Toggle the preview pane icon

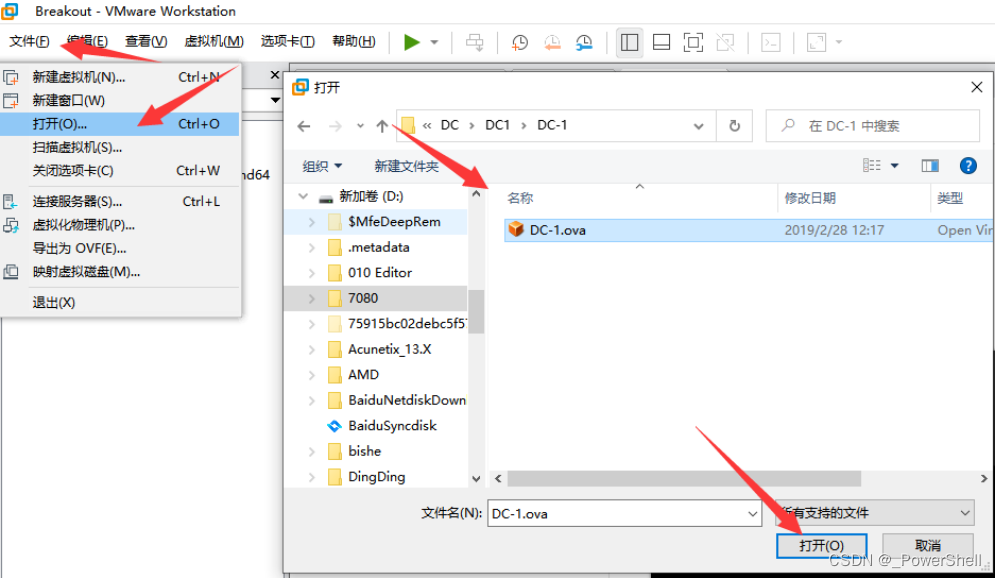[x=930, y=166]
